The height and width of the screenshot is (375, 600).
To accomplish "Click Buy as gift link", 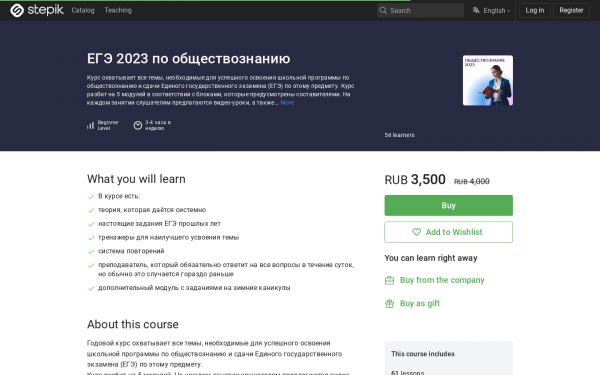I will (x=420, y=303).
